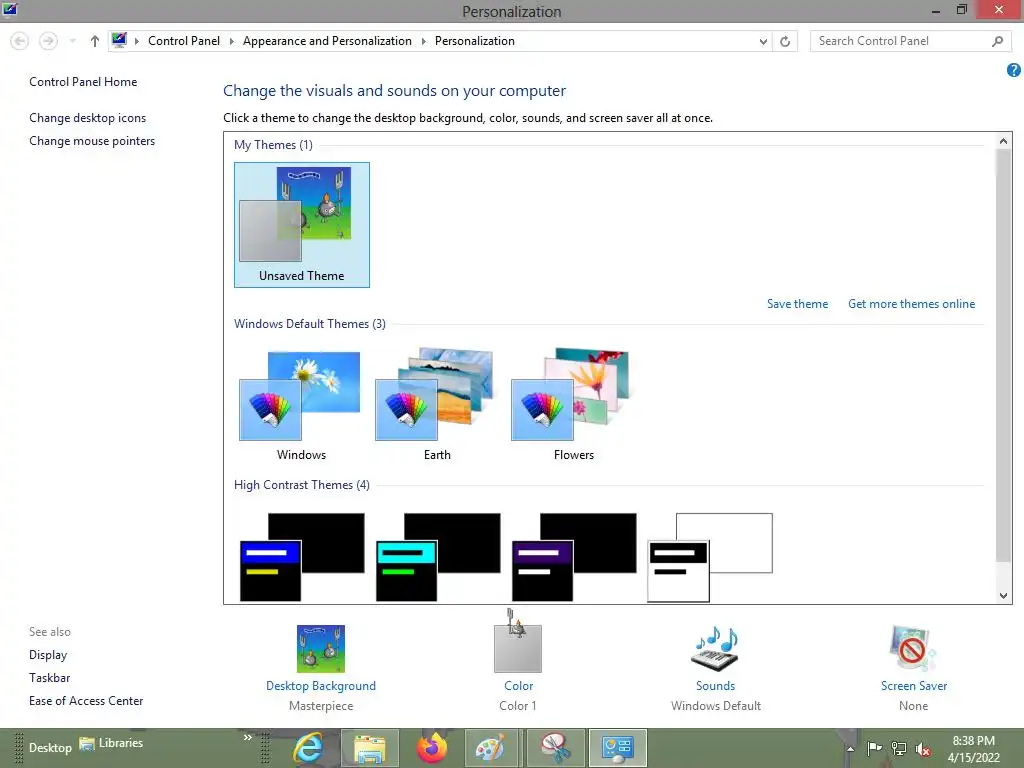1024x768 pixels.
Task: Open Ease of Access Center link
Action: tap(86, 700)
